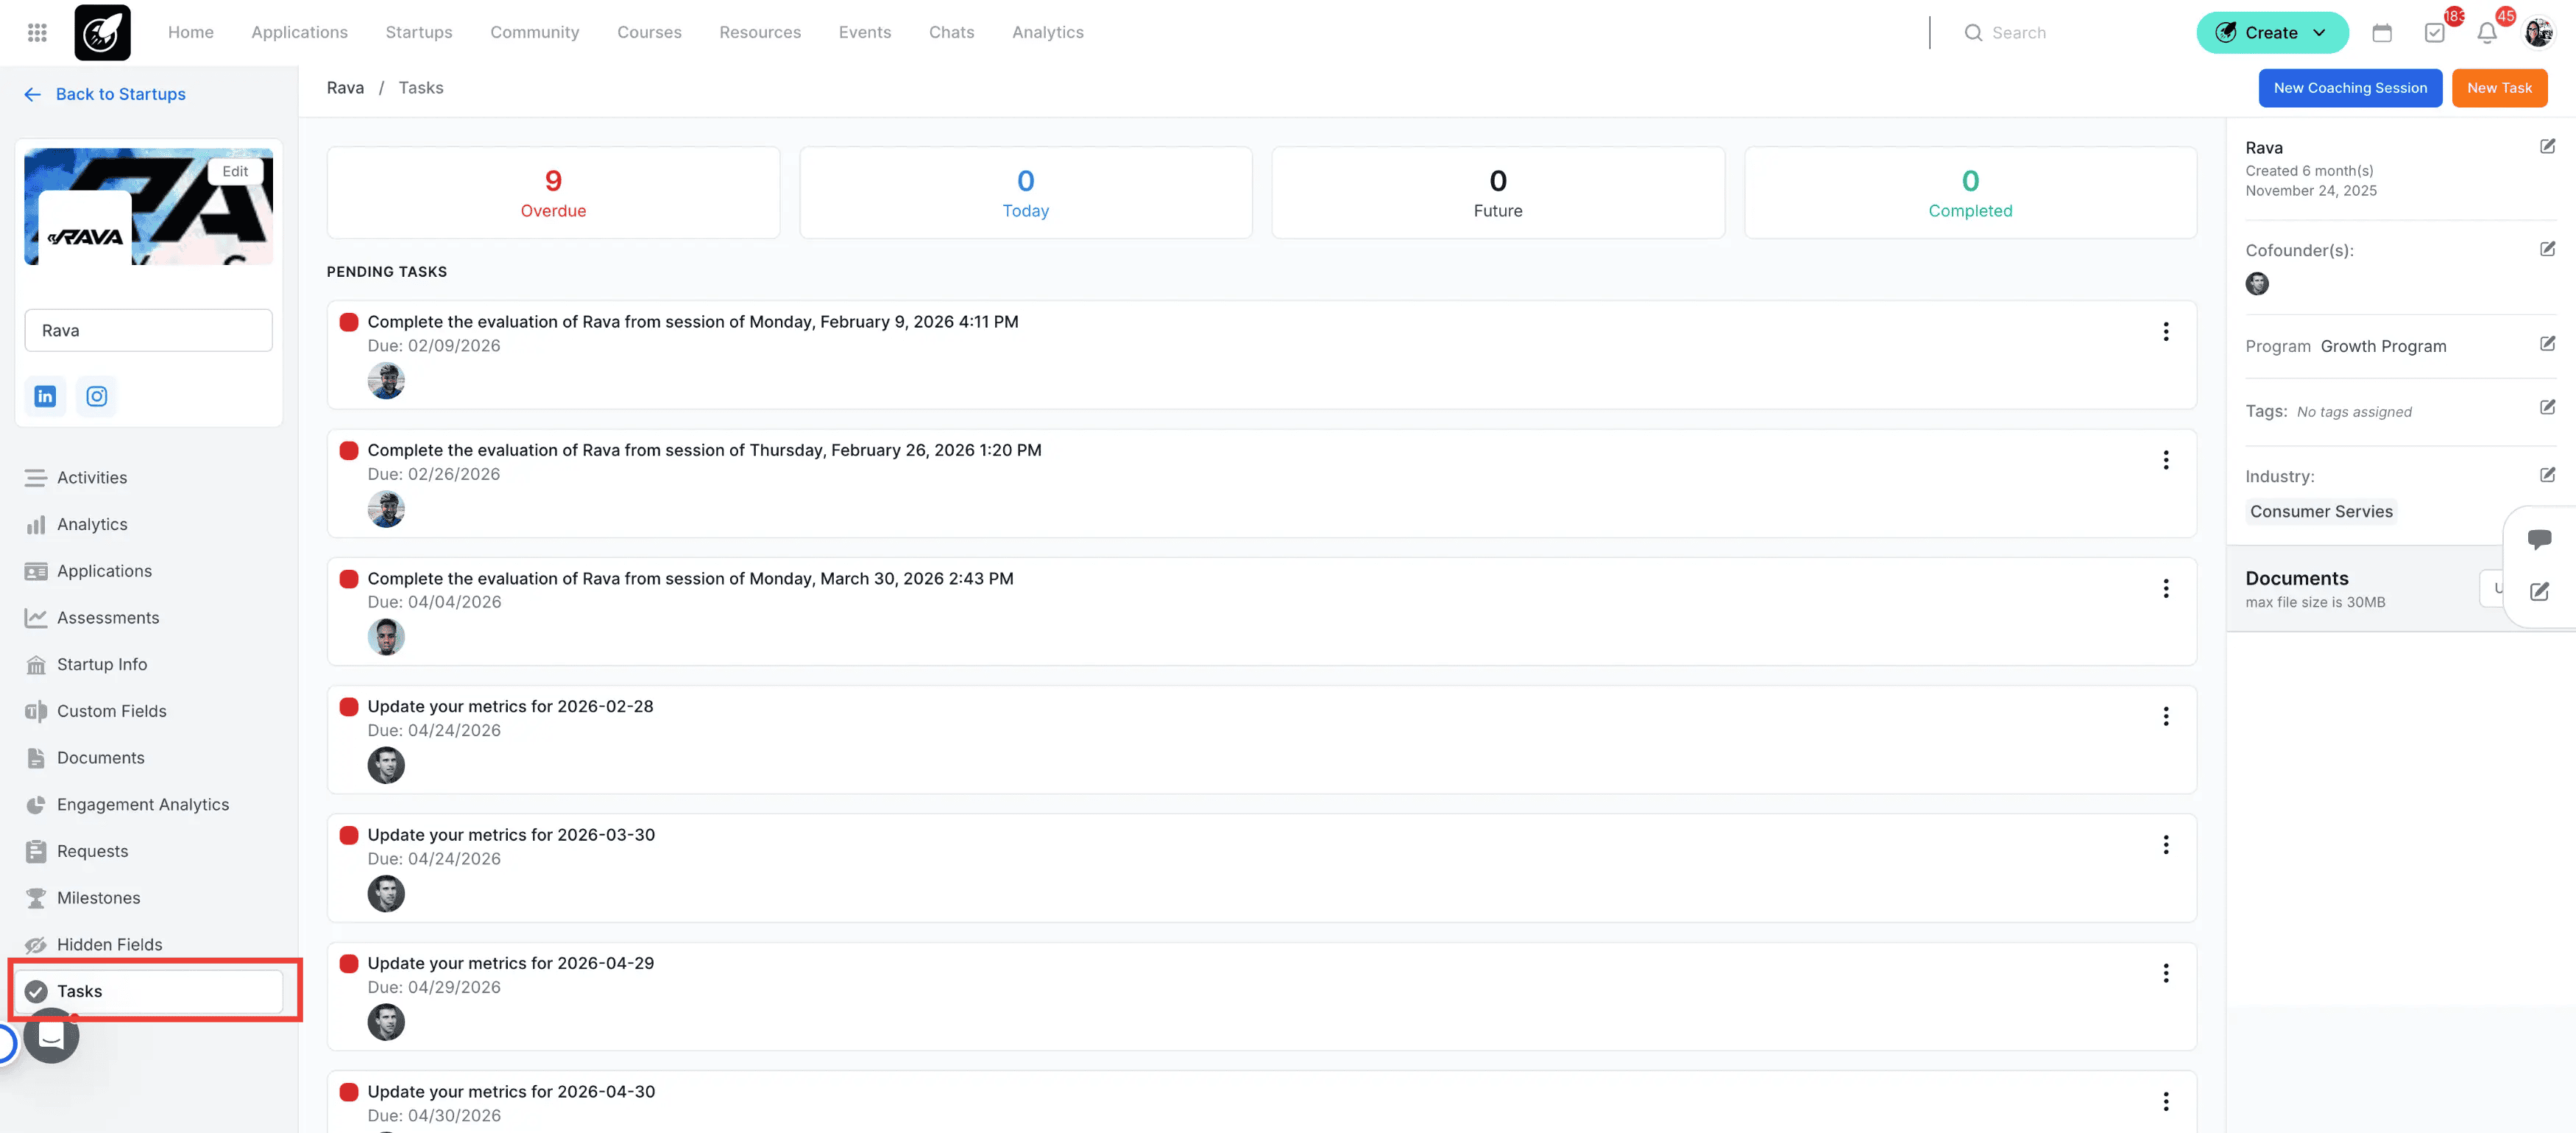
Task: Open options menu for February 26 evaluation task
Action: [x=2166, y=460]
